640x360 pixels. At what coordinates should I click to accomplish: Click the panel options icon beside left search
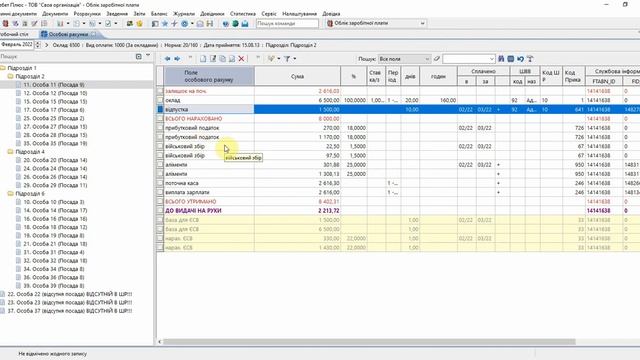click(138, 56)
